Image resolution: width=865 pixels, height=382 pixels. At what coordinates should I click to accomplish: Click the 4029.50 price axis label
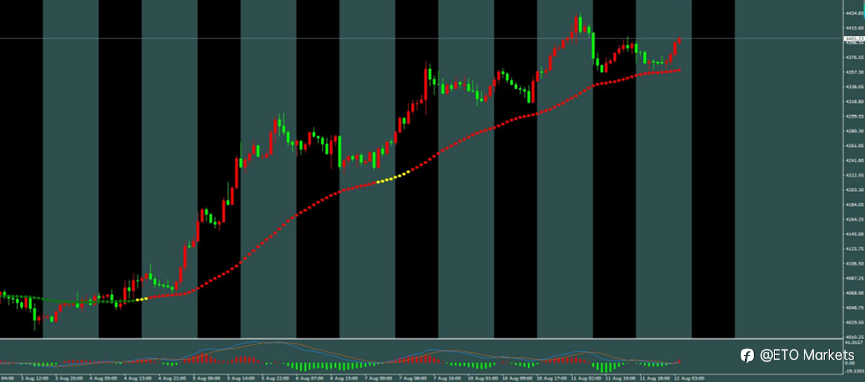(855, 322)
